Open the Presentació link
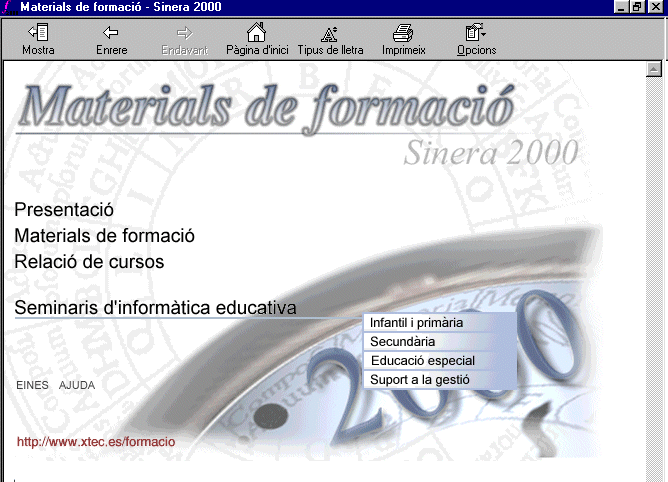This screenshot has width=668, height=482. (64, 210)
